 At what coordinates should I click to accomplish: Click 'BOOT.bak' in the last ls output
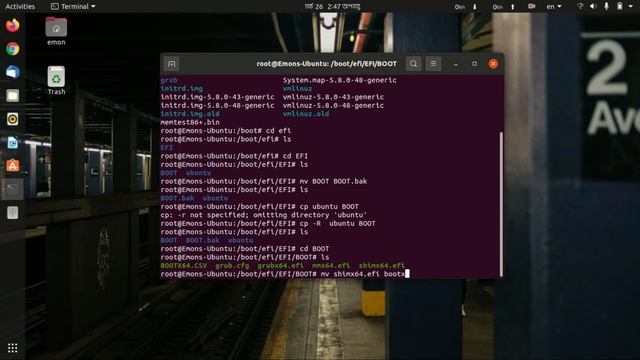(x=202, y=240)
